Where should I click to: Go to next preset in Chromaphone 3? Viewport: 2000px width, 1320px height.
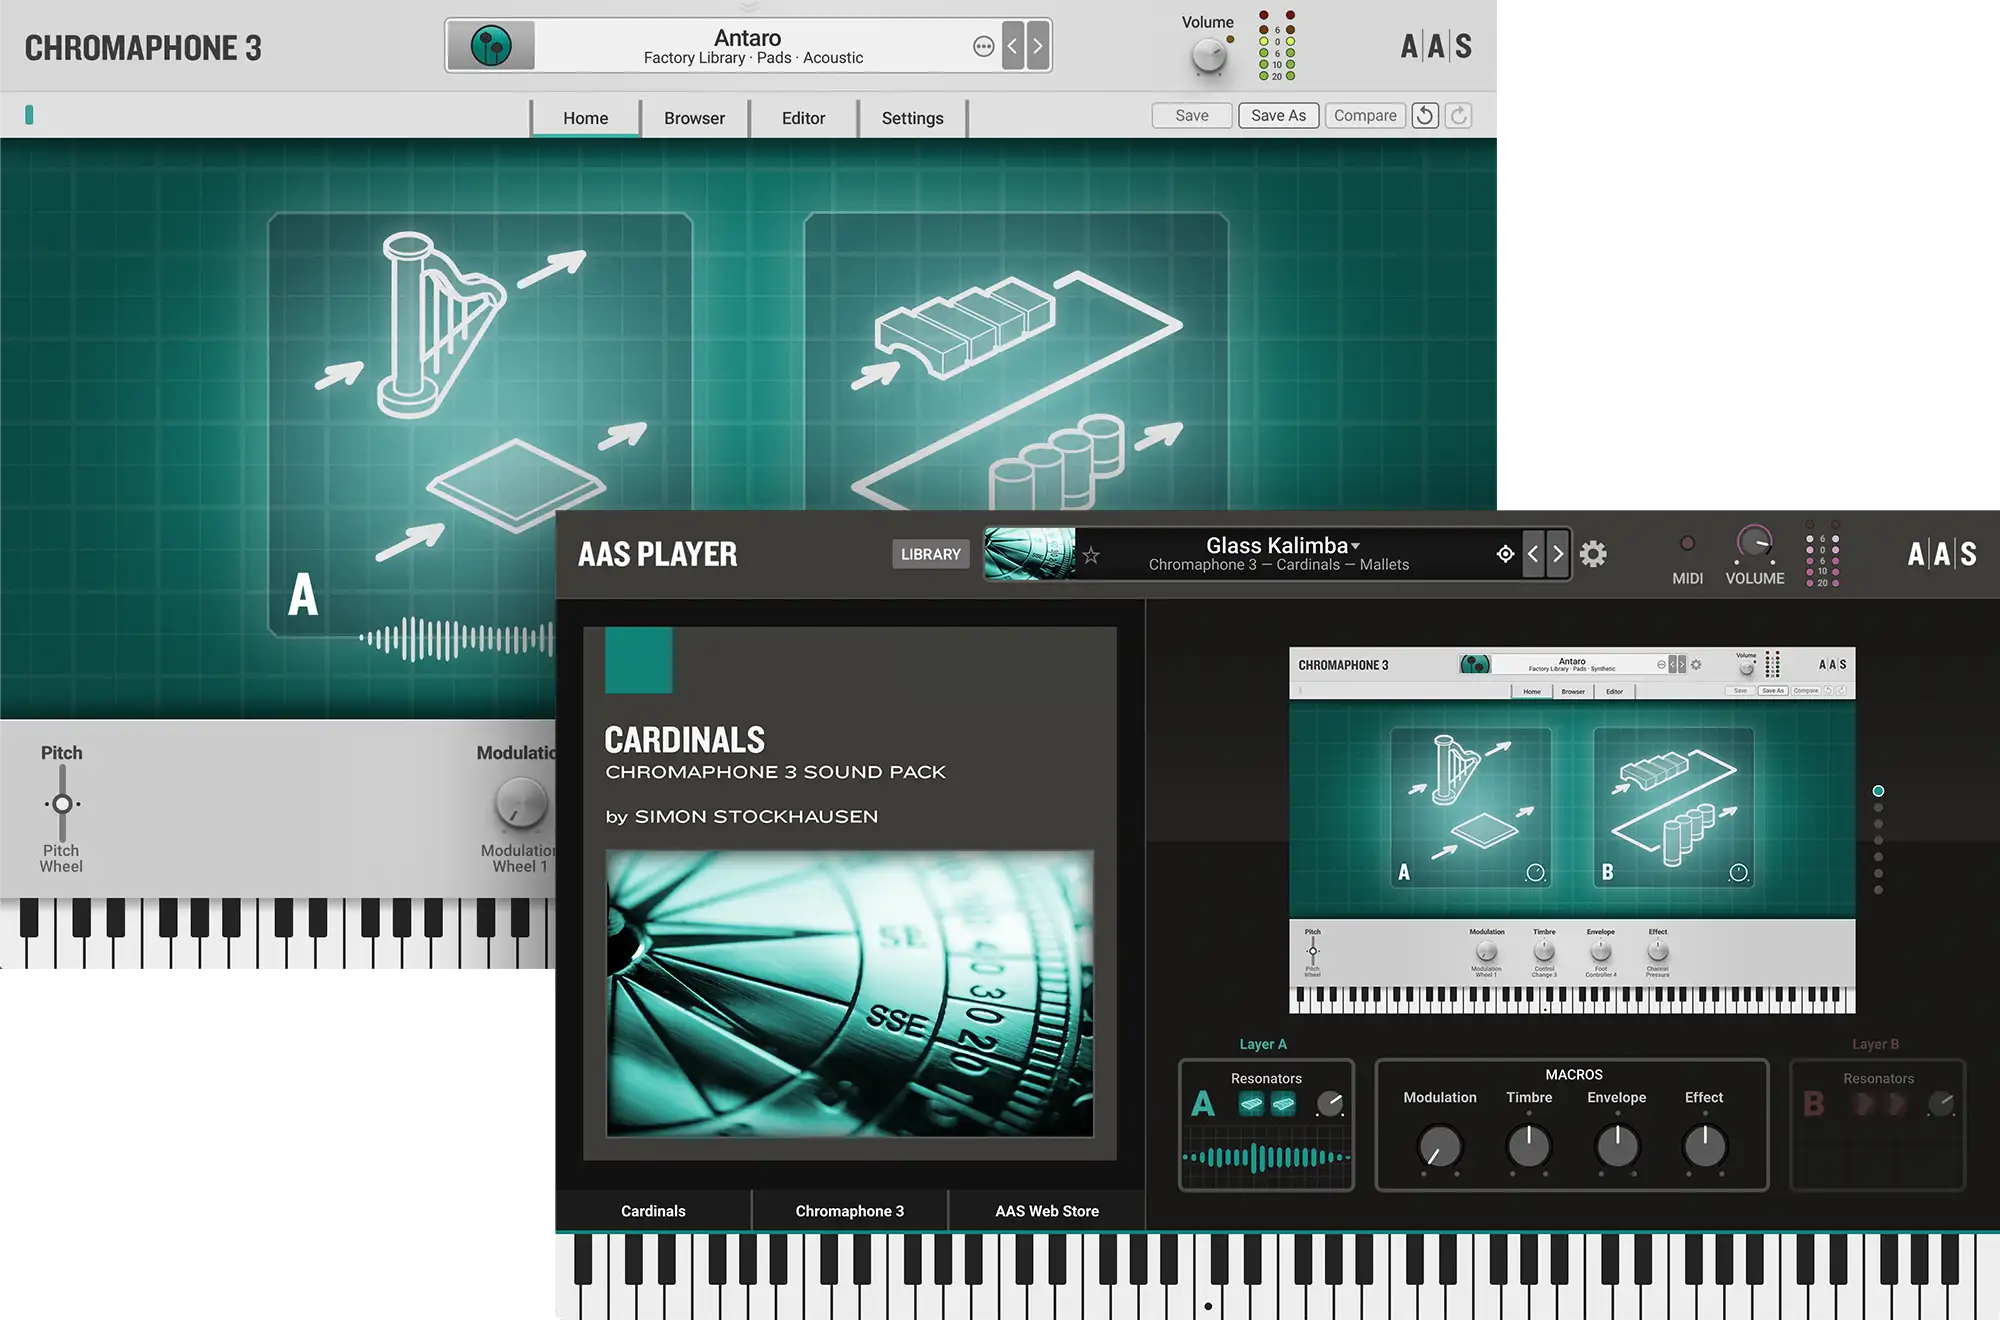[1038, 46]
